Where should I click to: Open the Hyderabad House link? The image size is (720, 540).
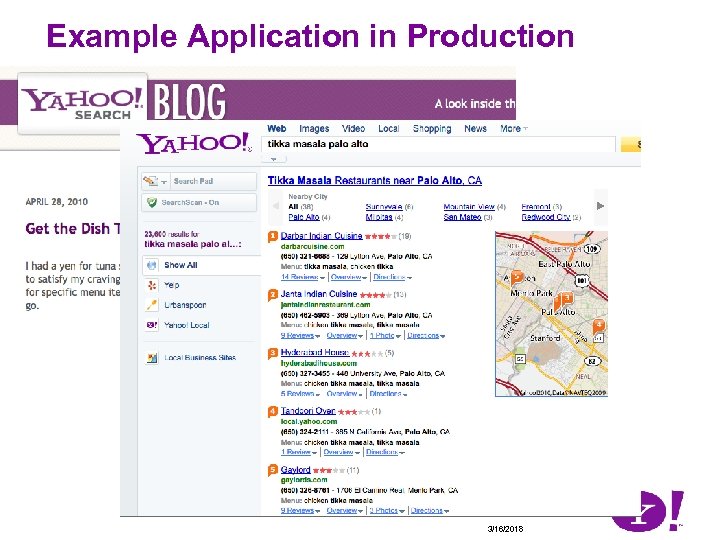pos(315,353)
